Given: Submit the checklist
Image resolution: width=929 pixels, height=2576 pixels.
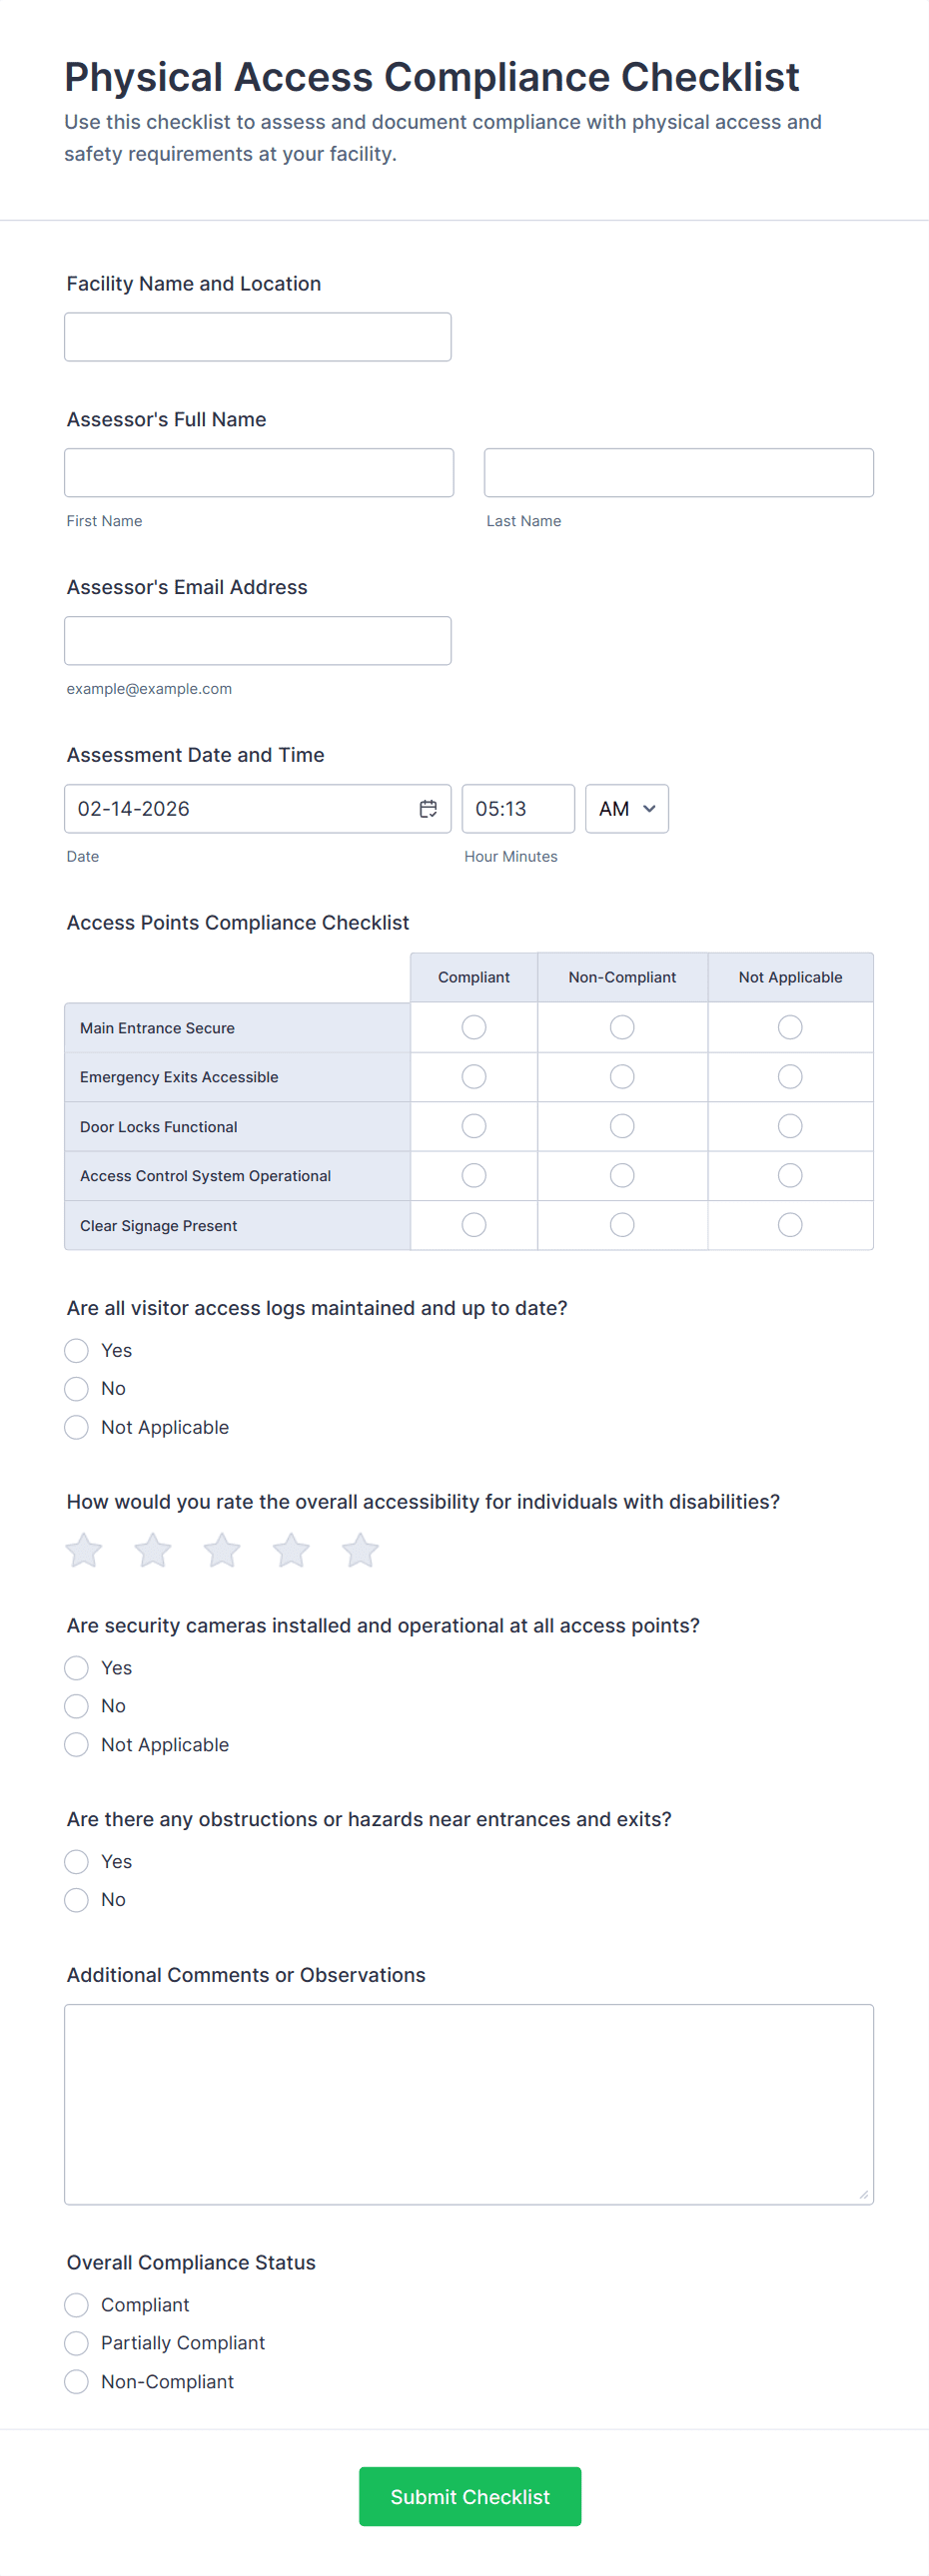Looking at the screenshot, I should click(x=470, y=2496).
